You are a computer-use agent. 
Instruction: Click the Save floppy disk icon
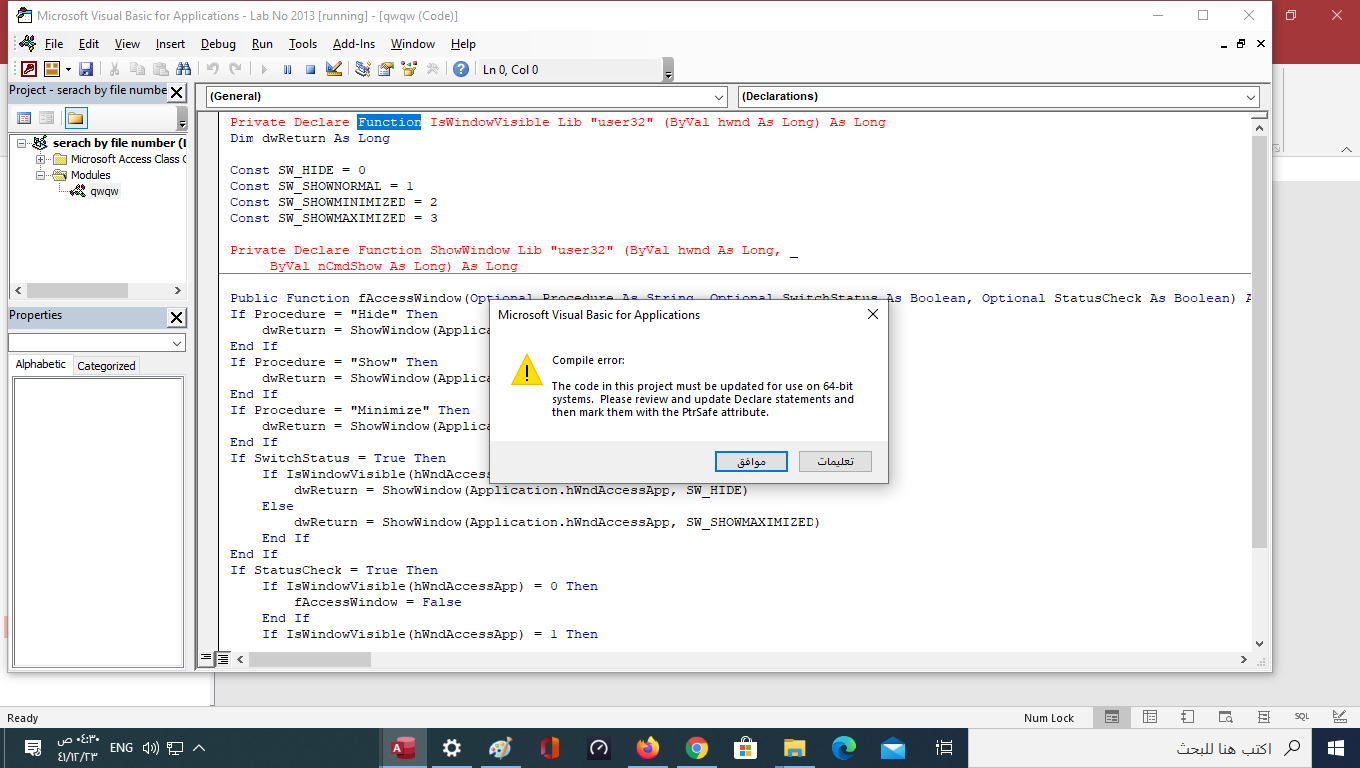(86, 69)
